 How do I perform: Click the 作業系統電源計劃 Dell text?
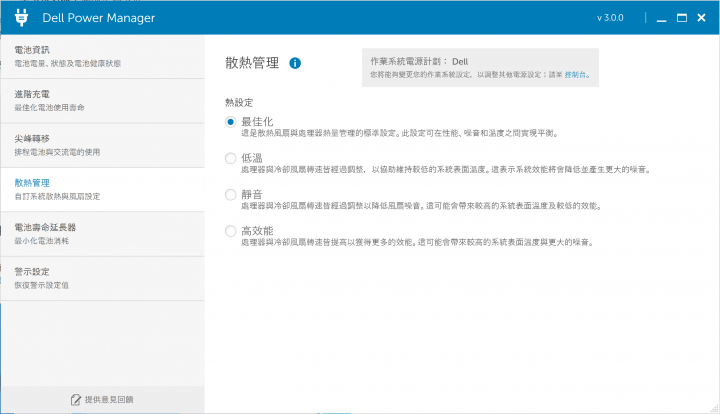click(419, 61)
